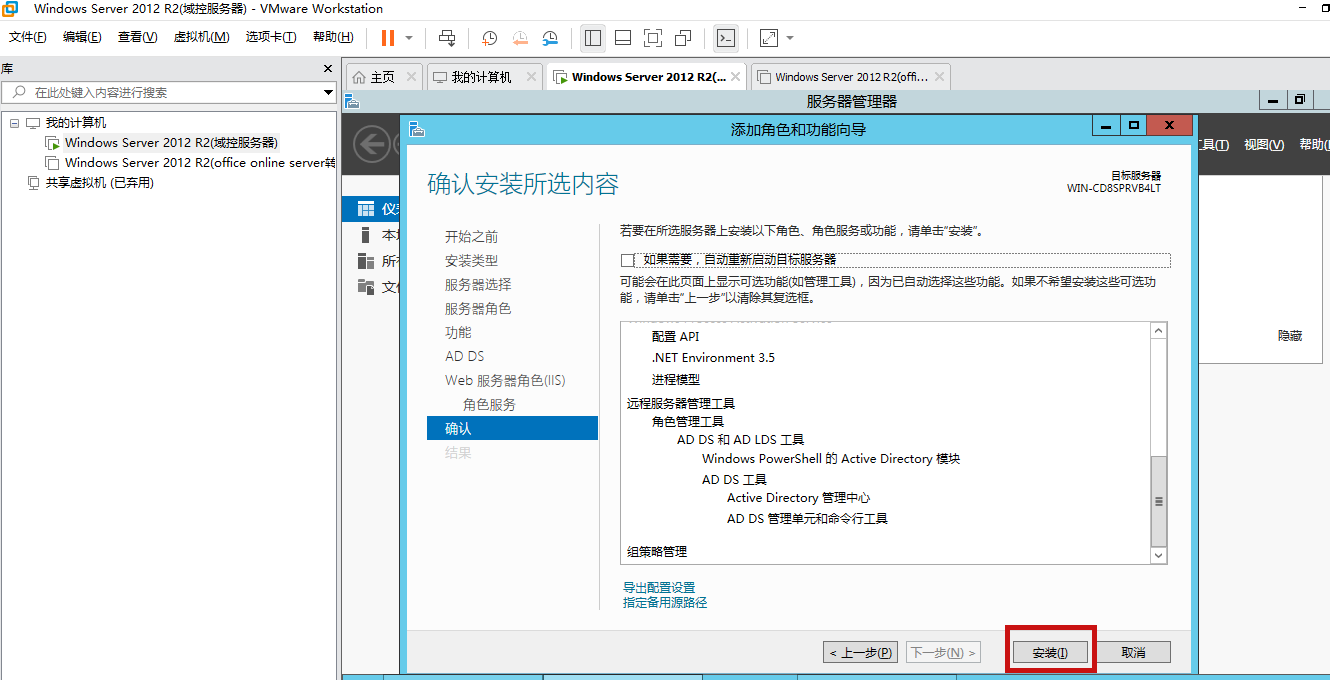Open the stretch guest dropdown arrow

[790, 38]
